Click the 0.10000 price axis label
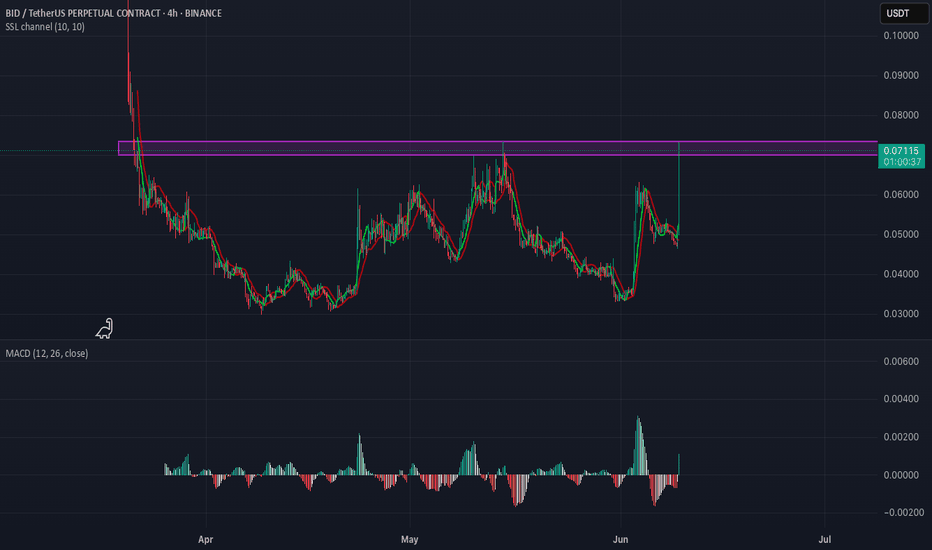932x550 pixels. pos(901,36)
